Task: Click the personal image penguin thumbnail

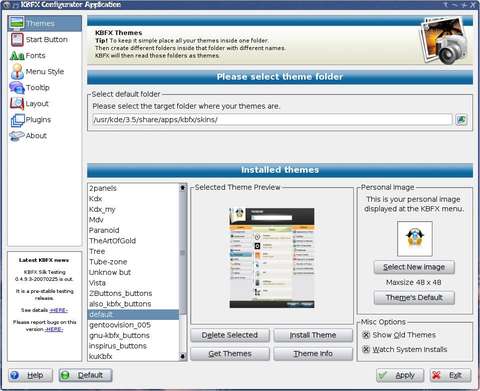Action: tap(415, 238)
